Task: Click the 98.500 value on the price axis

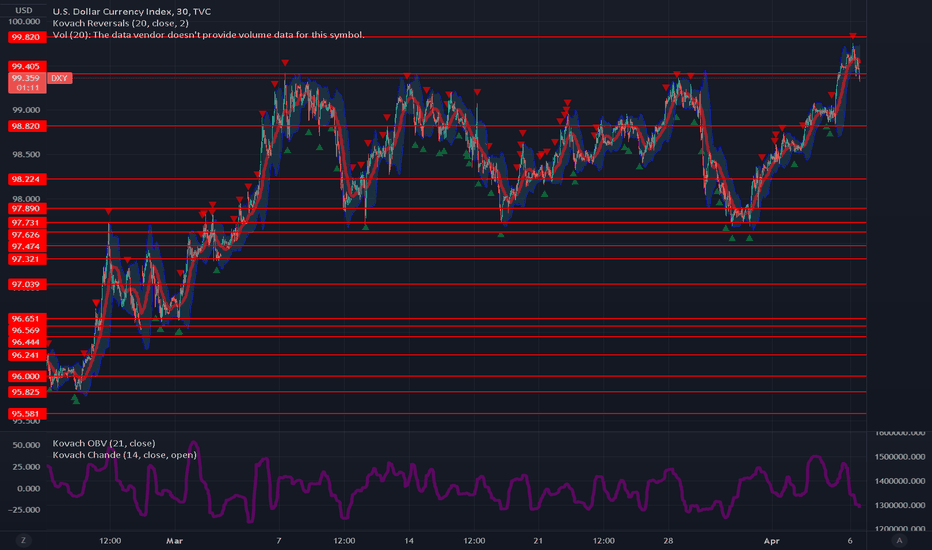Action: pos(26,155)
